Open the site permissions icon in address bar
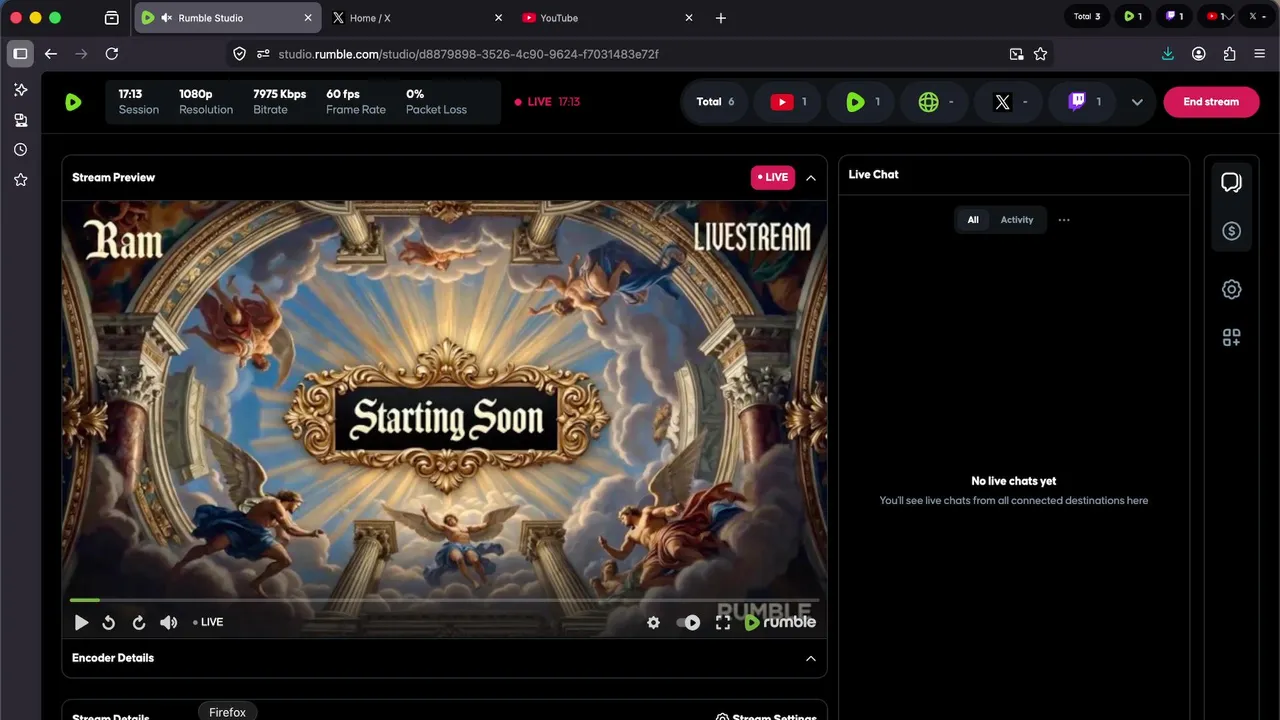1280x720 pixels. point(263,54)
